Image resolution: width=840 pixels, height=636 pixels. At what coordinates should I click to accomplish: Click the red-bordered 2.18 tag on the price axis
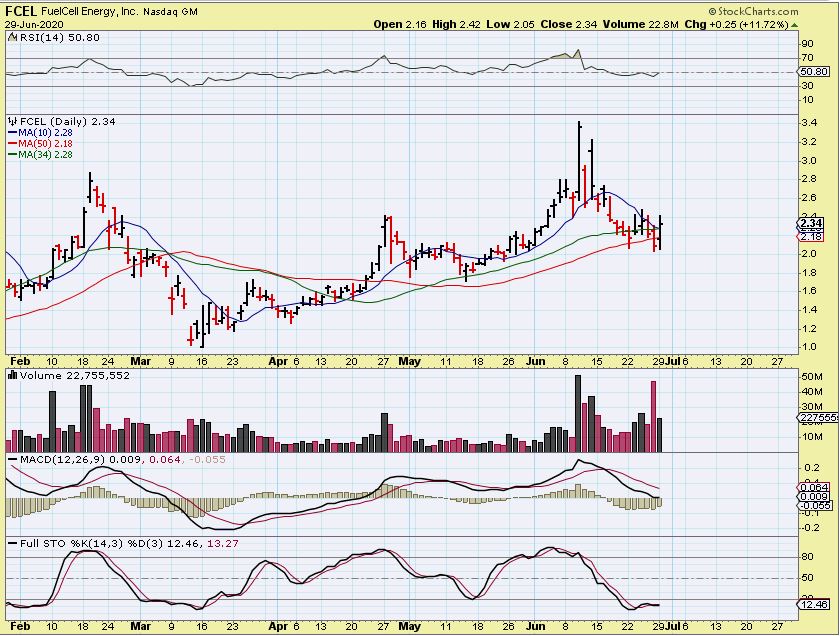click(x=812, y=236)
